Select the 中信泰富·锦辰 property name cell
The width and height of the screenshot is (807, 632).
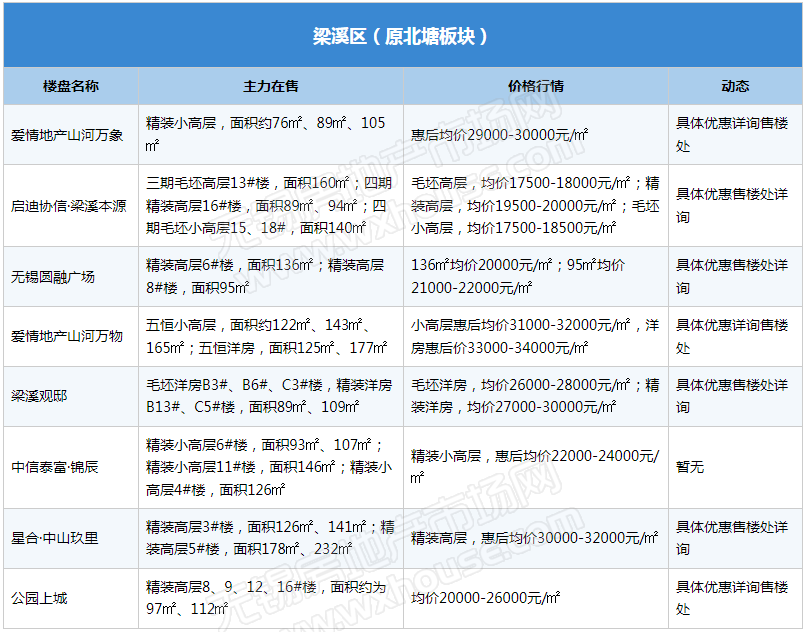point(55,467)
